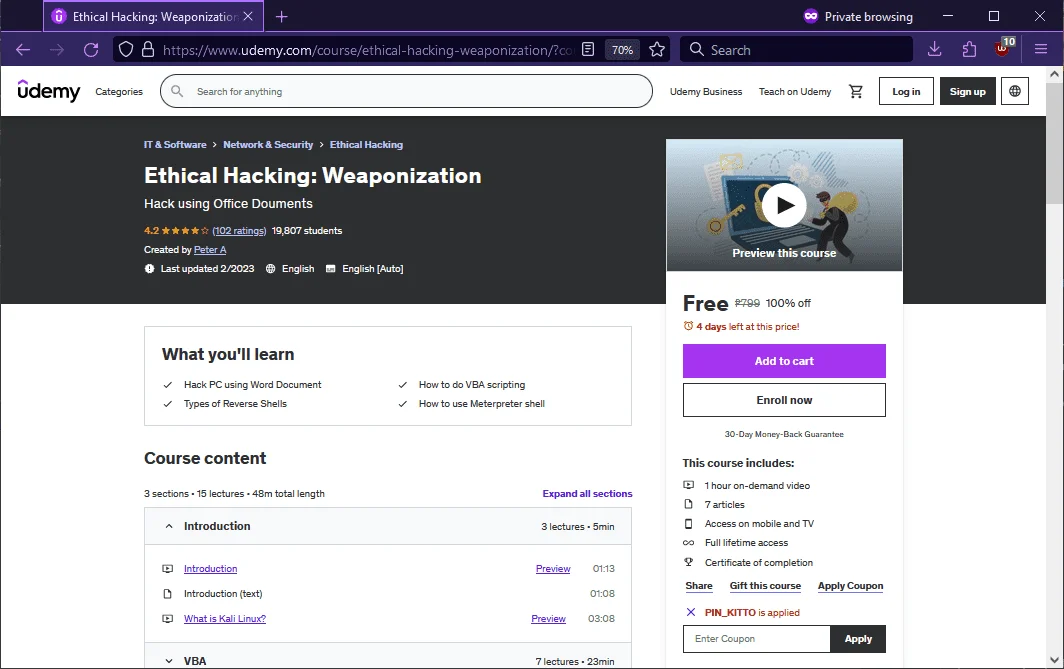This screenshot has width=1064, height=669.
Task: Open the 102 ratings link
Action: (x=239, y=231)
